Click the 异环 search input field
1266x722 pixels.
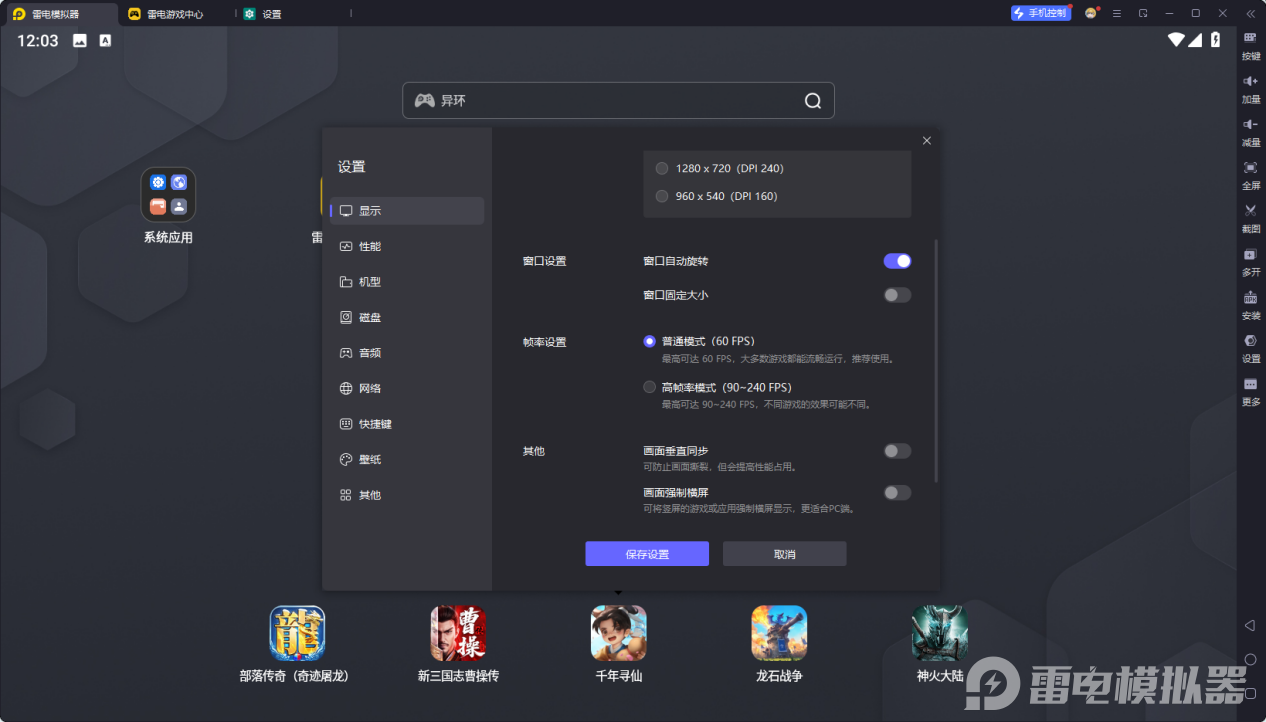click(x=618, y=100)
